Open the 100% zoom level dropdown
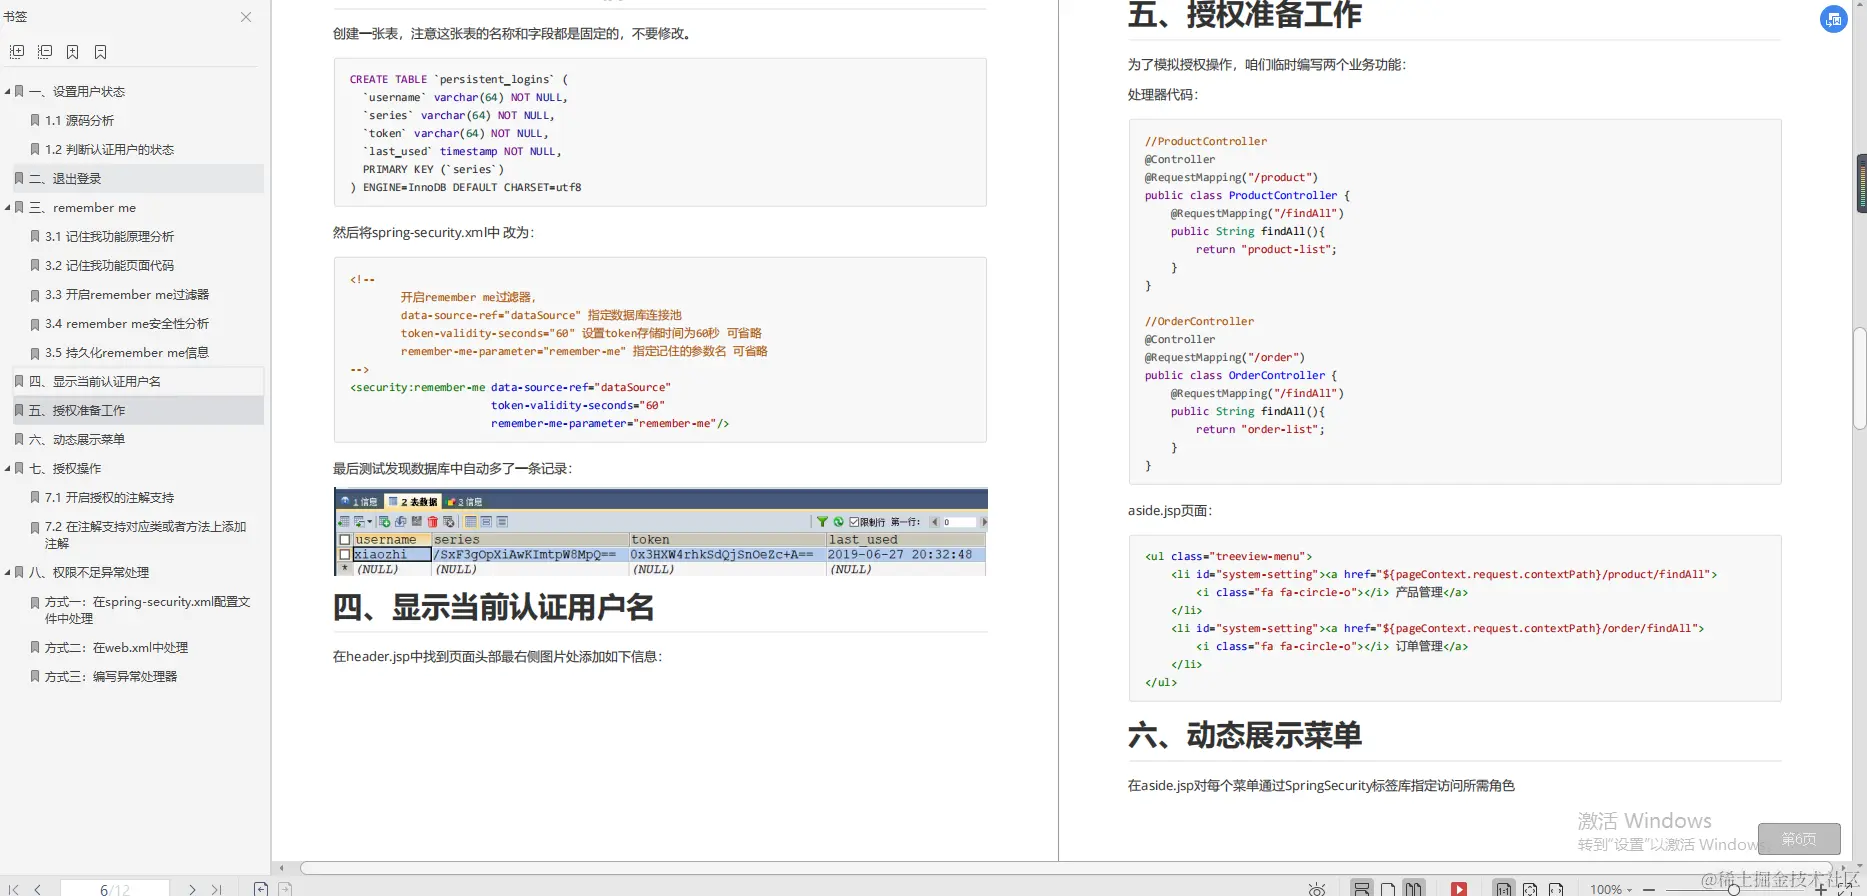Screen dimensions: 1867x896 pos(1611,889)
